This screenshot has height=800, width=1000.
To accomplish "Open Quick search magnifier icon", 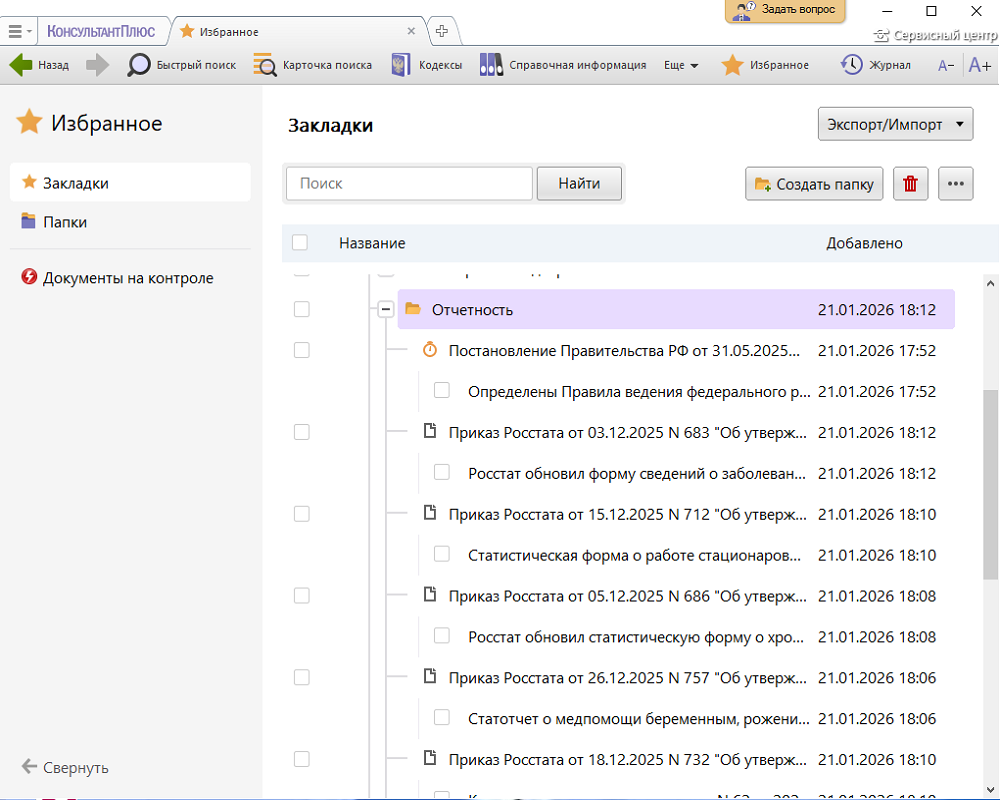I will point(139,65).
